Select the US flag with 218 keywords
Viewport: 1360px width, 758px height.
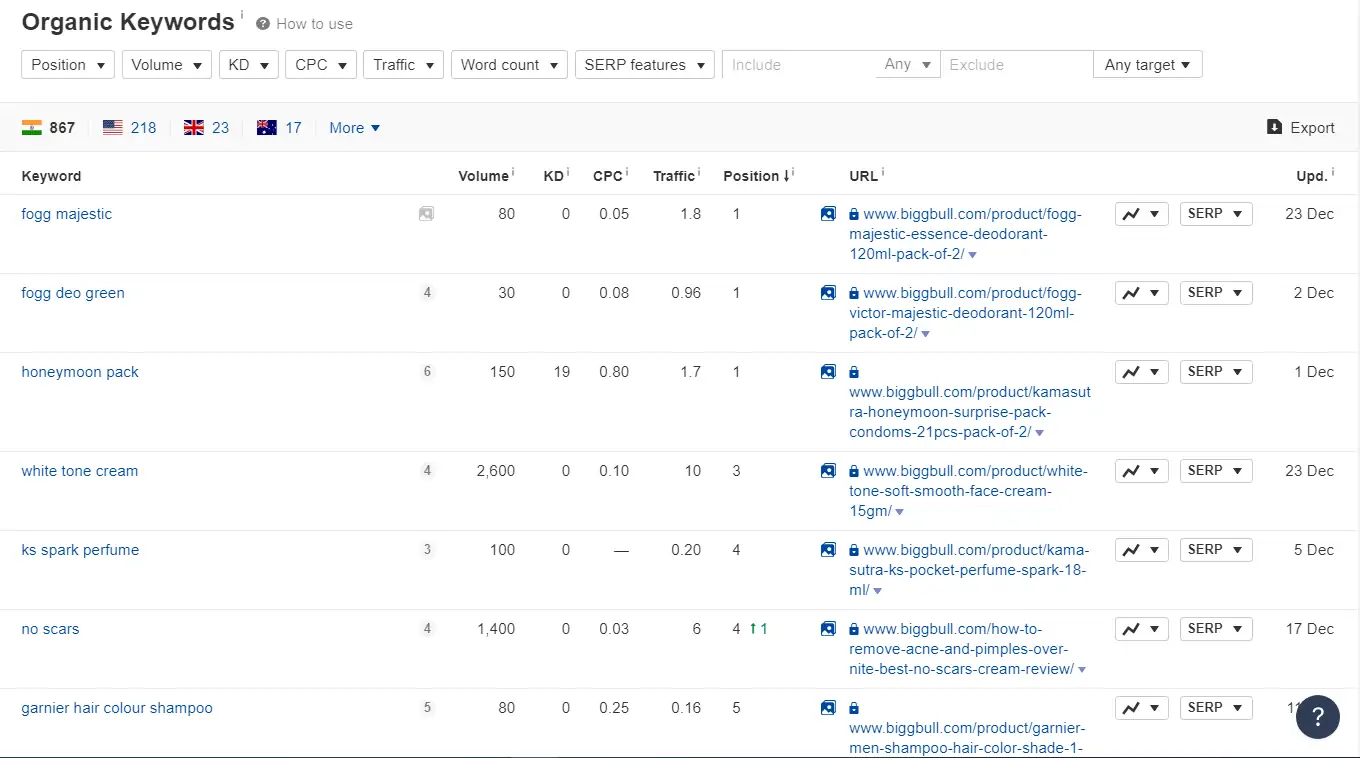[130, 128]
